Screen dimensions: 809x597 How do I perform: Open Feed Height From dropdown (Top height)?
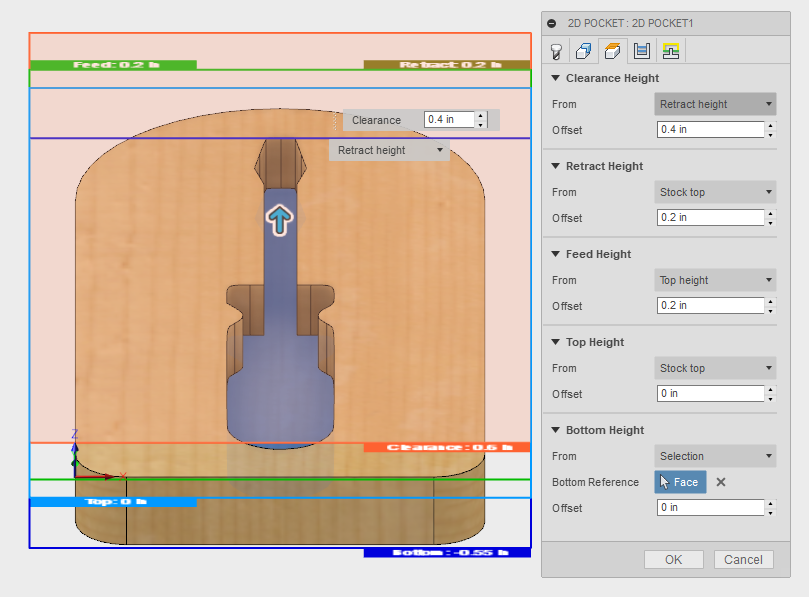coord(715,280)
